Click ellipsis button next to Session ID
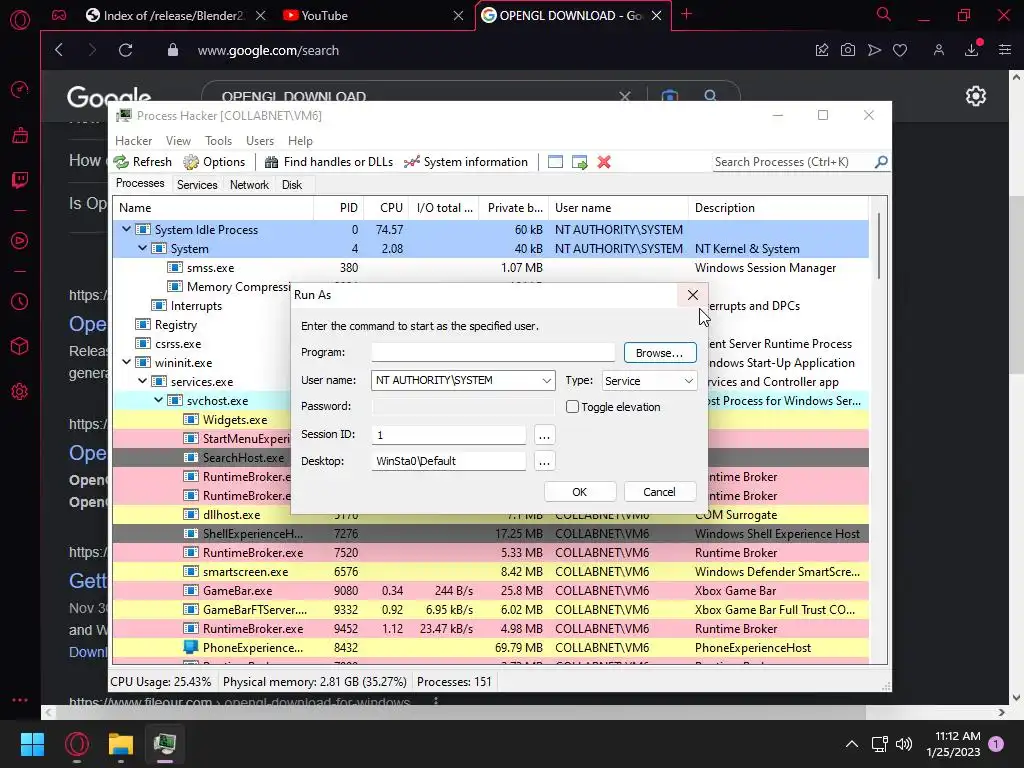 coord(544,435)
